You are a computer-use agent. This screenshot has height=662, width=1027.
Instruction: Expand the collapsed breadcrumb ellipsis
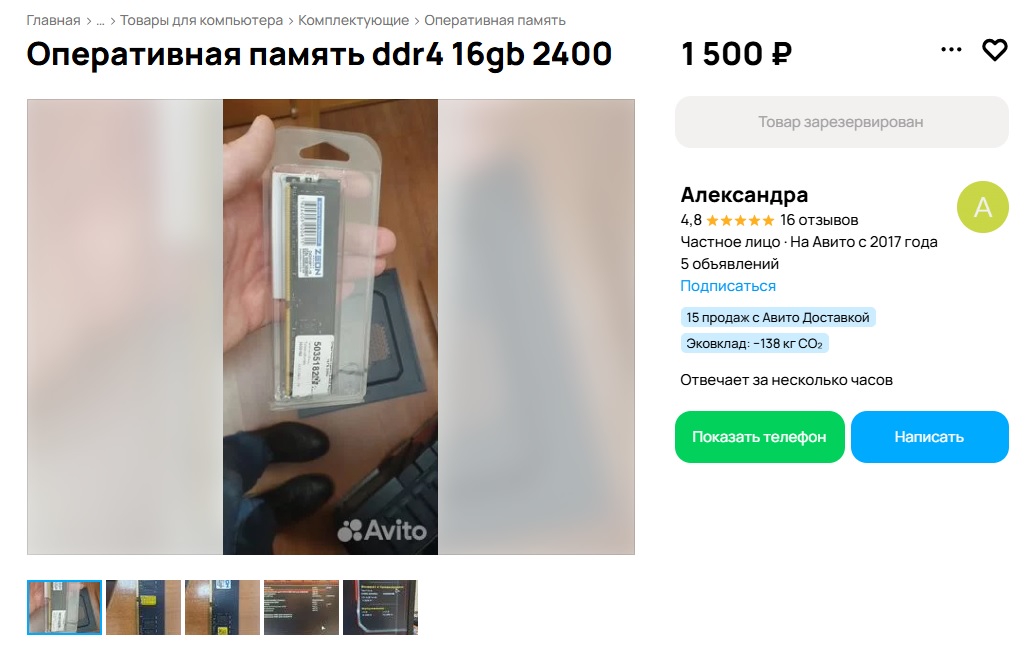point(100,21)
